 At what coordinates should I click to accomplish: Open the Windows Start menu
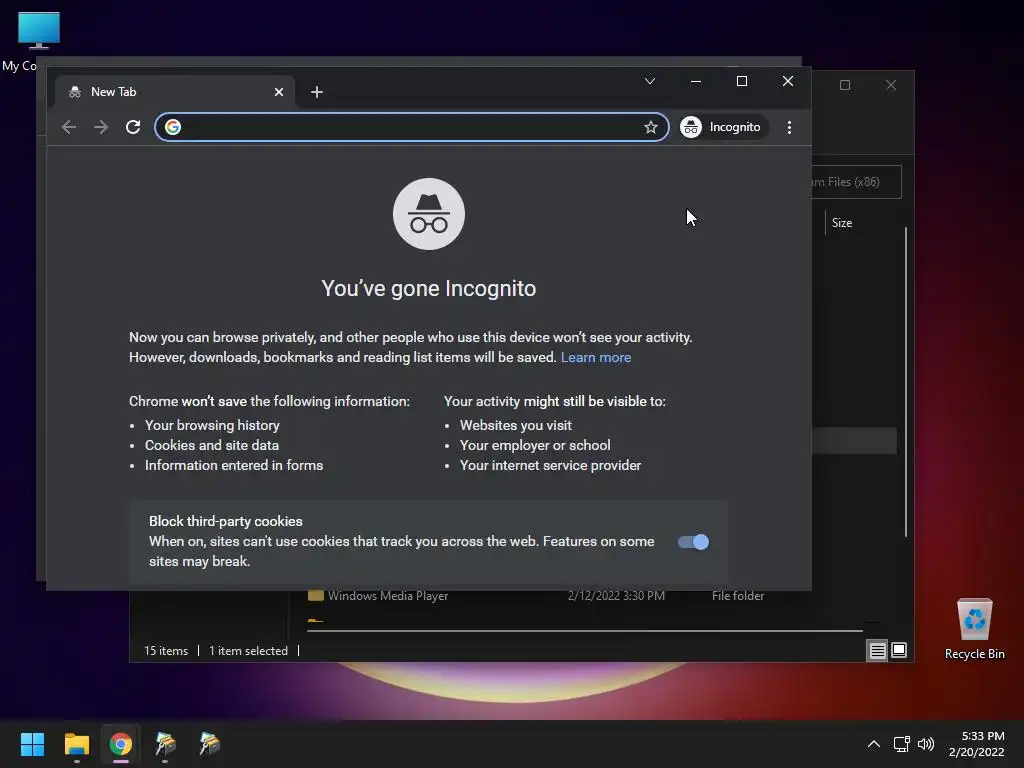point(32,744)
